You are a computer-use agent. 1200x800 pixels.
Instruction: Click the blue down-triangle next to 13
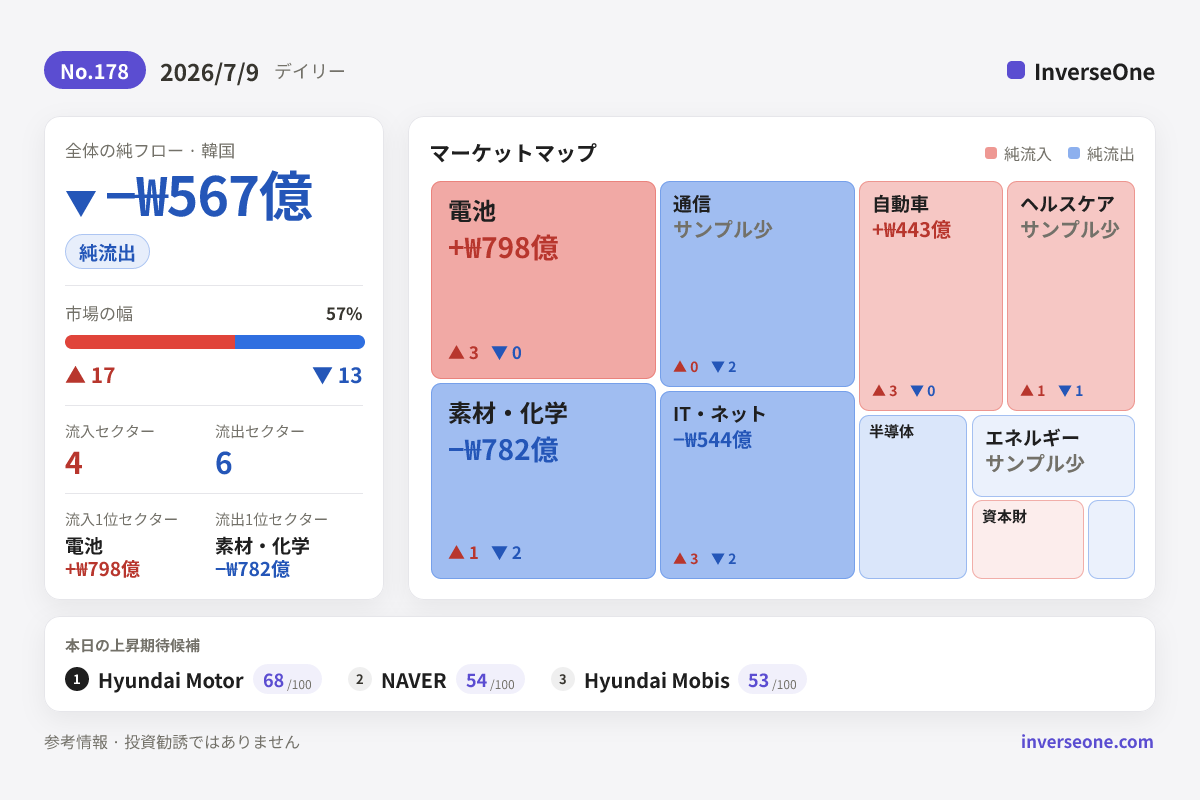[x=322, y=375]
